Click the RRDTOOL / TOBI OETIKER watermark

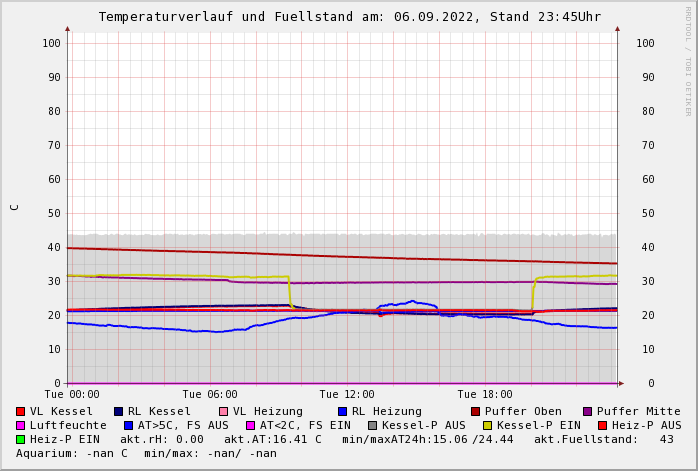(687, 60)
